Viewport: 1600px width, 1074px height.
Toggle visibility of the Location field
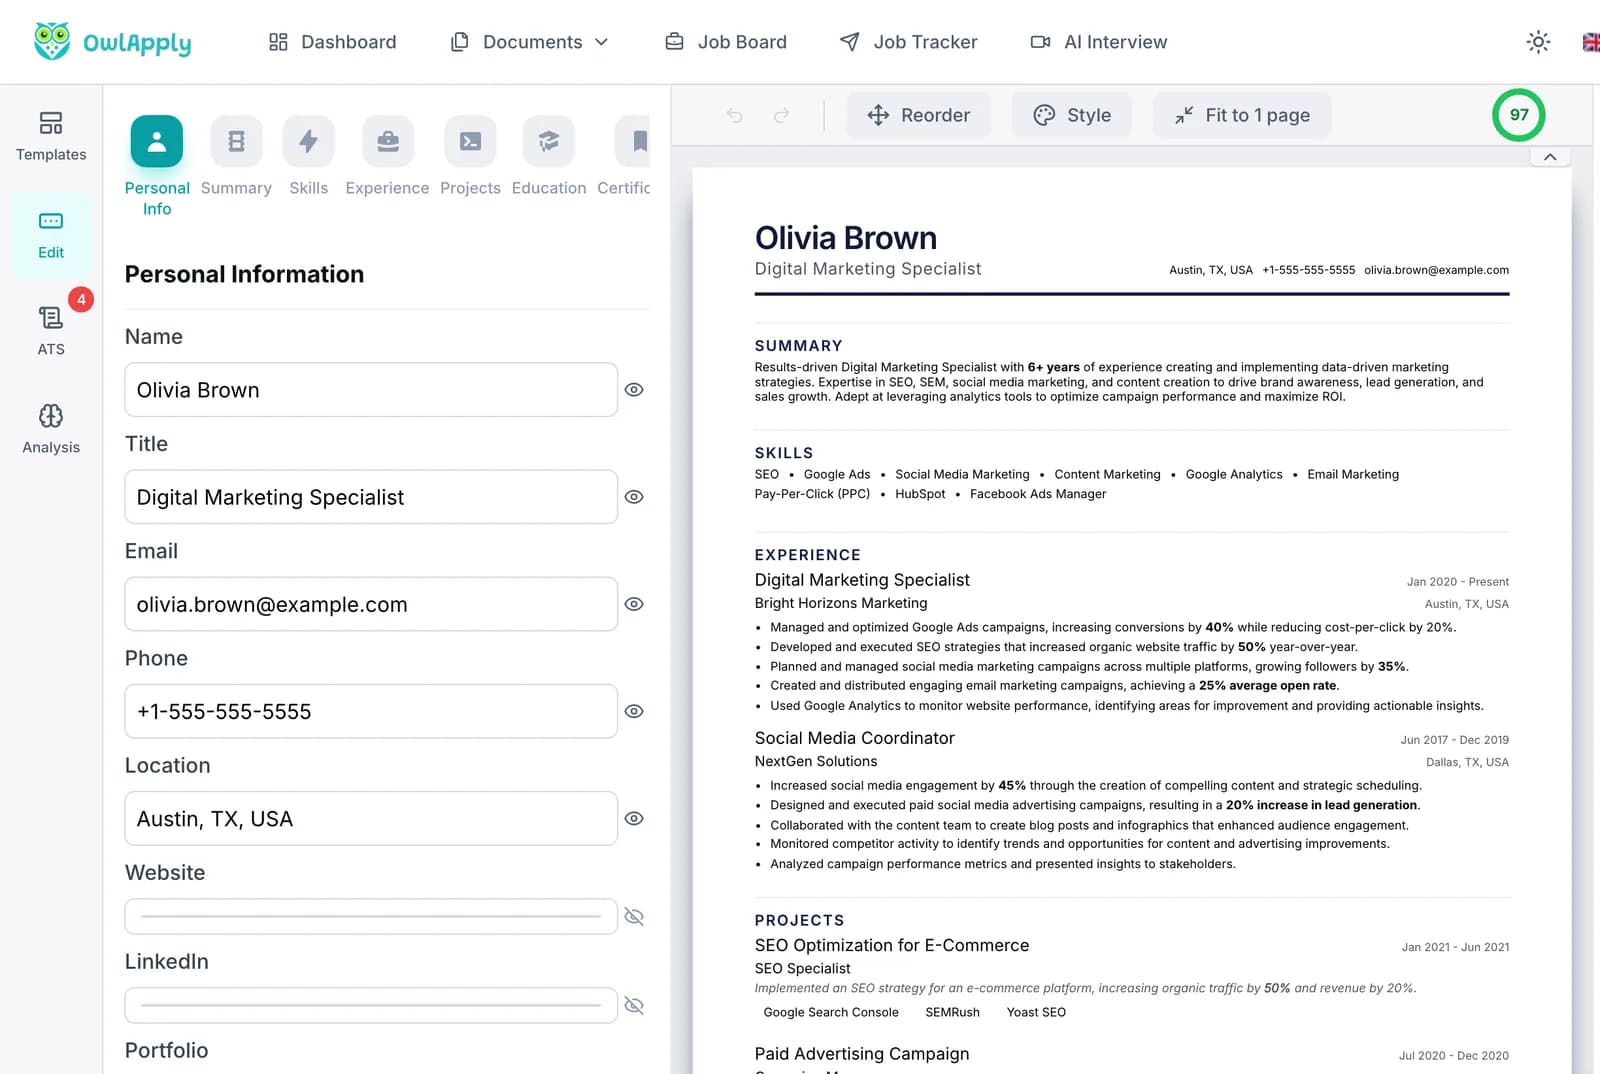[x=634, y=818]
